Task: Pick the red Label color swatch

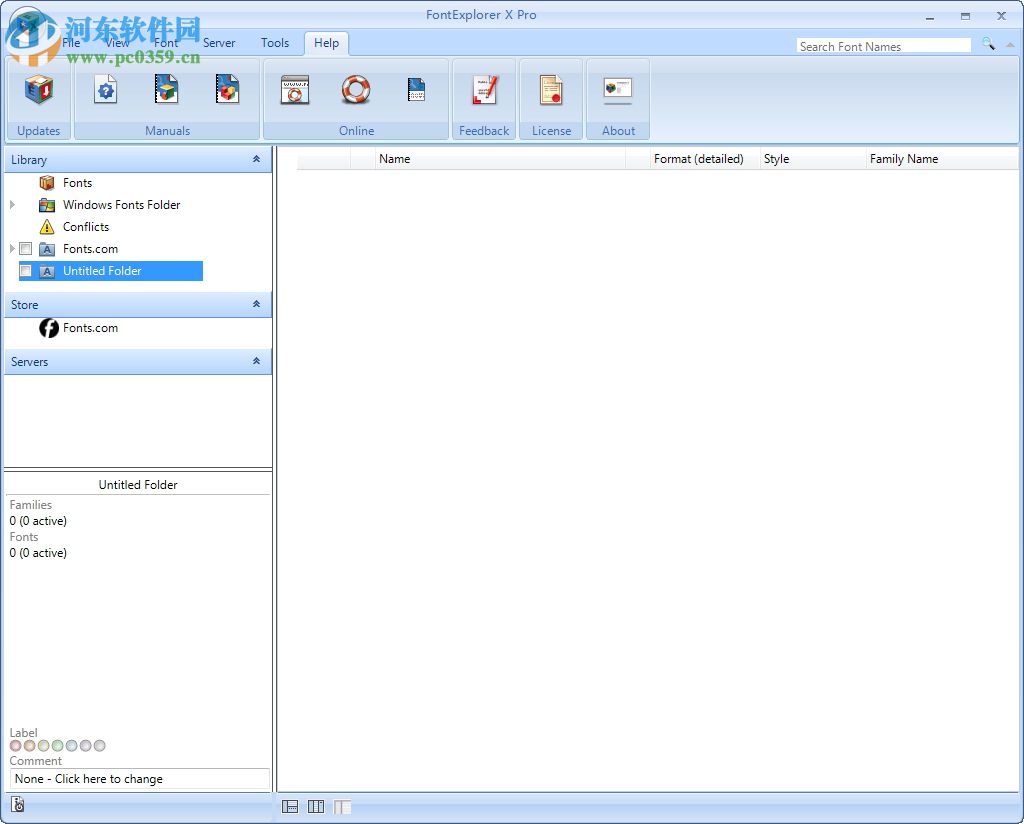Action: click(x=15, y=745)
